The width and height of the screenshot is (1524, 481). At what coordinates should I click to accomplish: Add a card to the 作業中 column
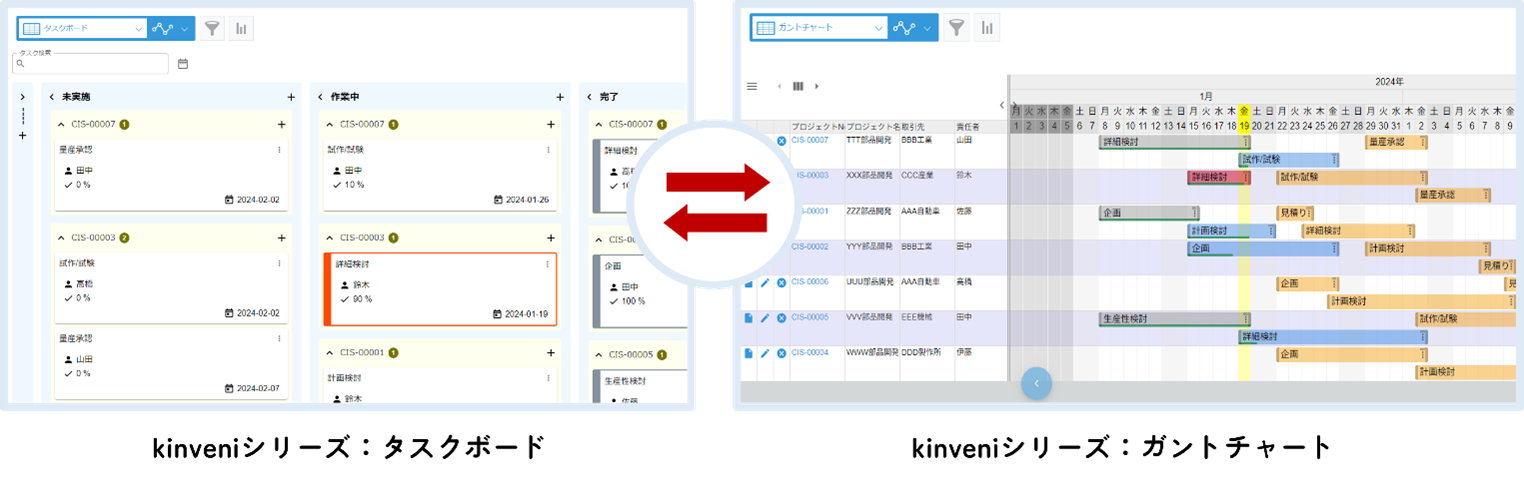coord(560,97)
